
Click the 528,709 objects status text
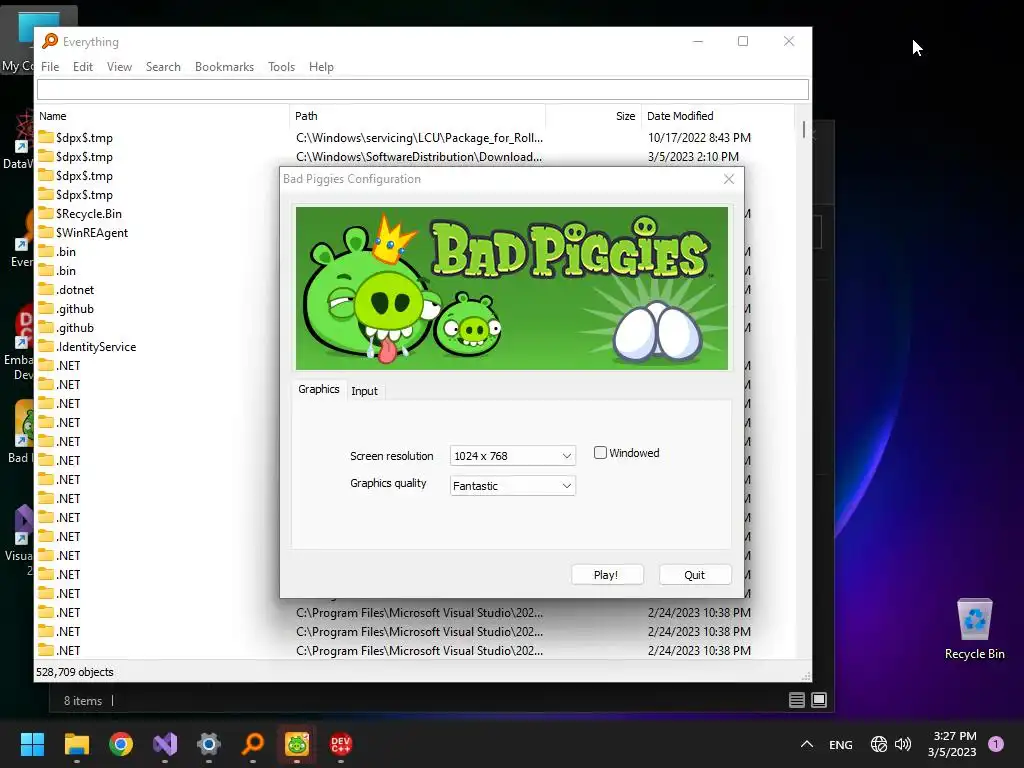(x=74, y=672)
